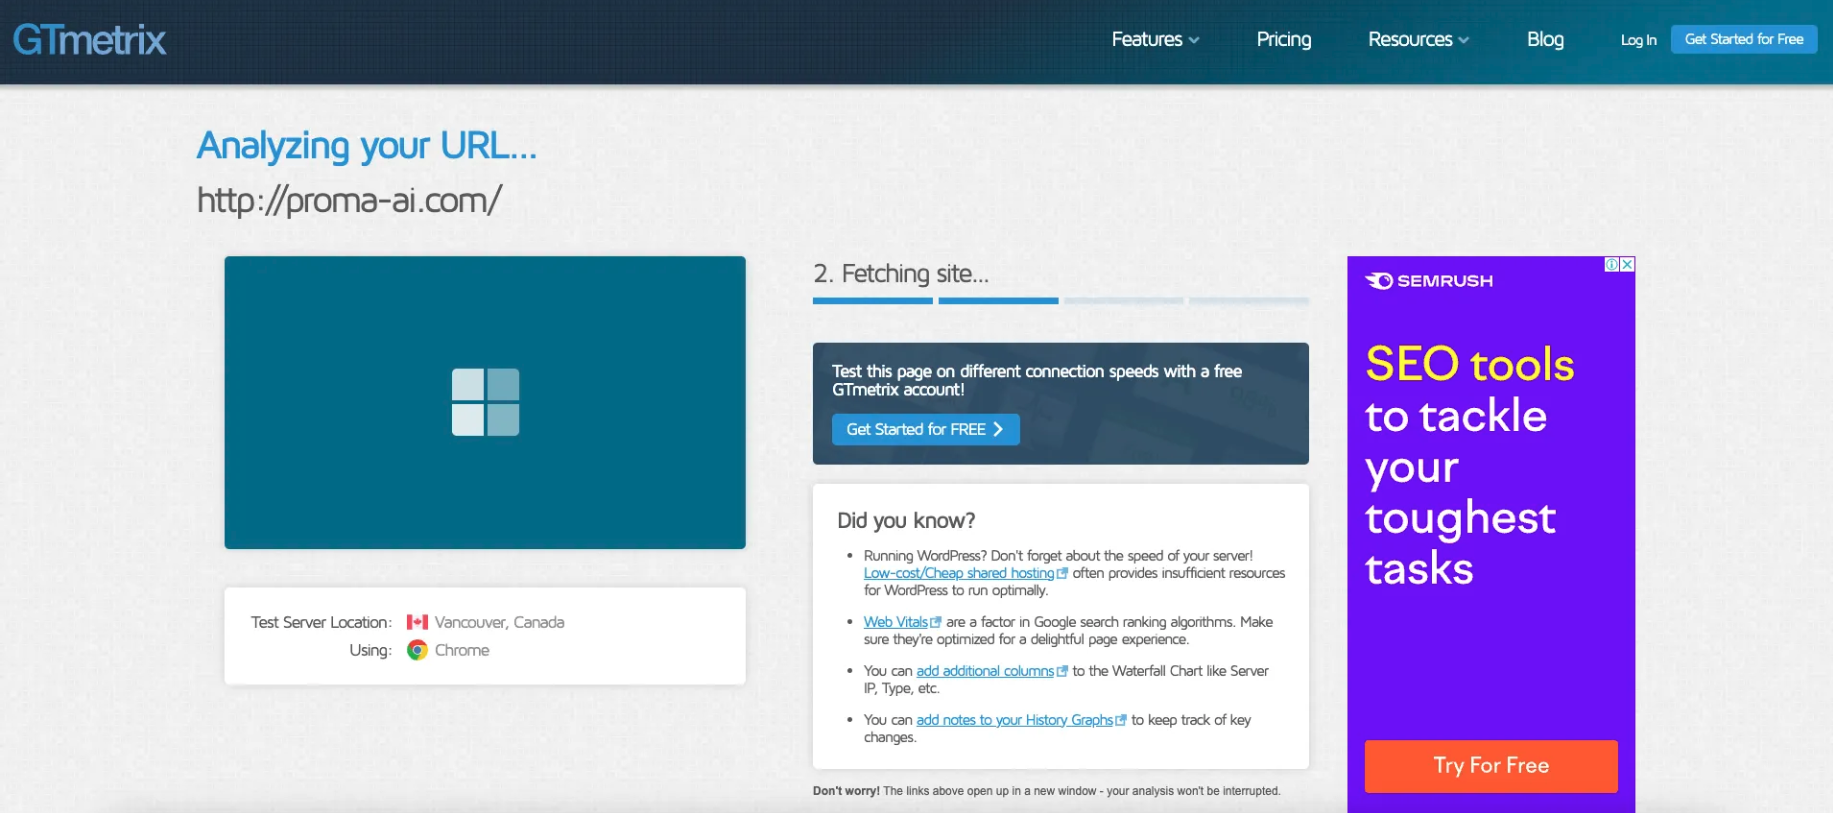Close the Semrush ad with the X icon
Image resolution: width=1833 pixels, height=813 pixels.
[x=1628, y=264]
